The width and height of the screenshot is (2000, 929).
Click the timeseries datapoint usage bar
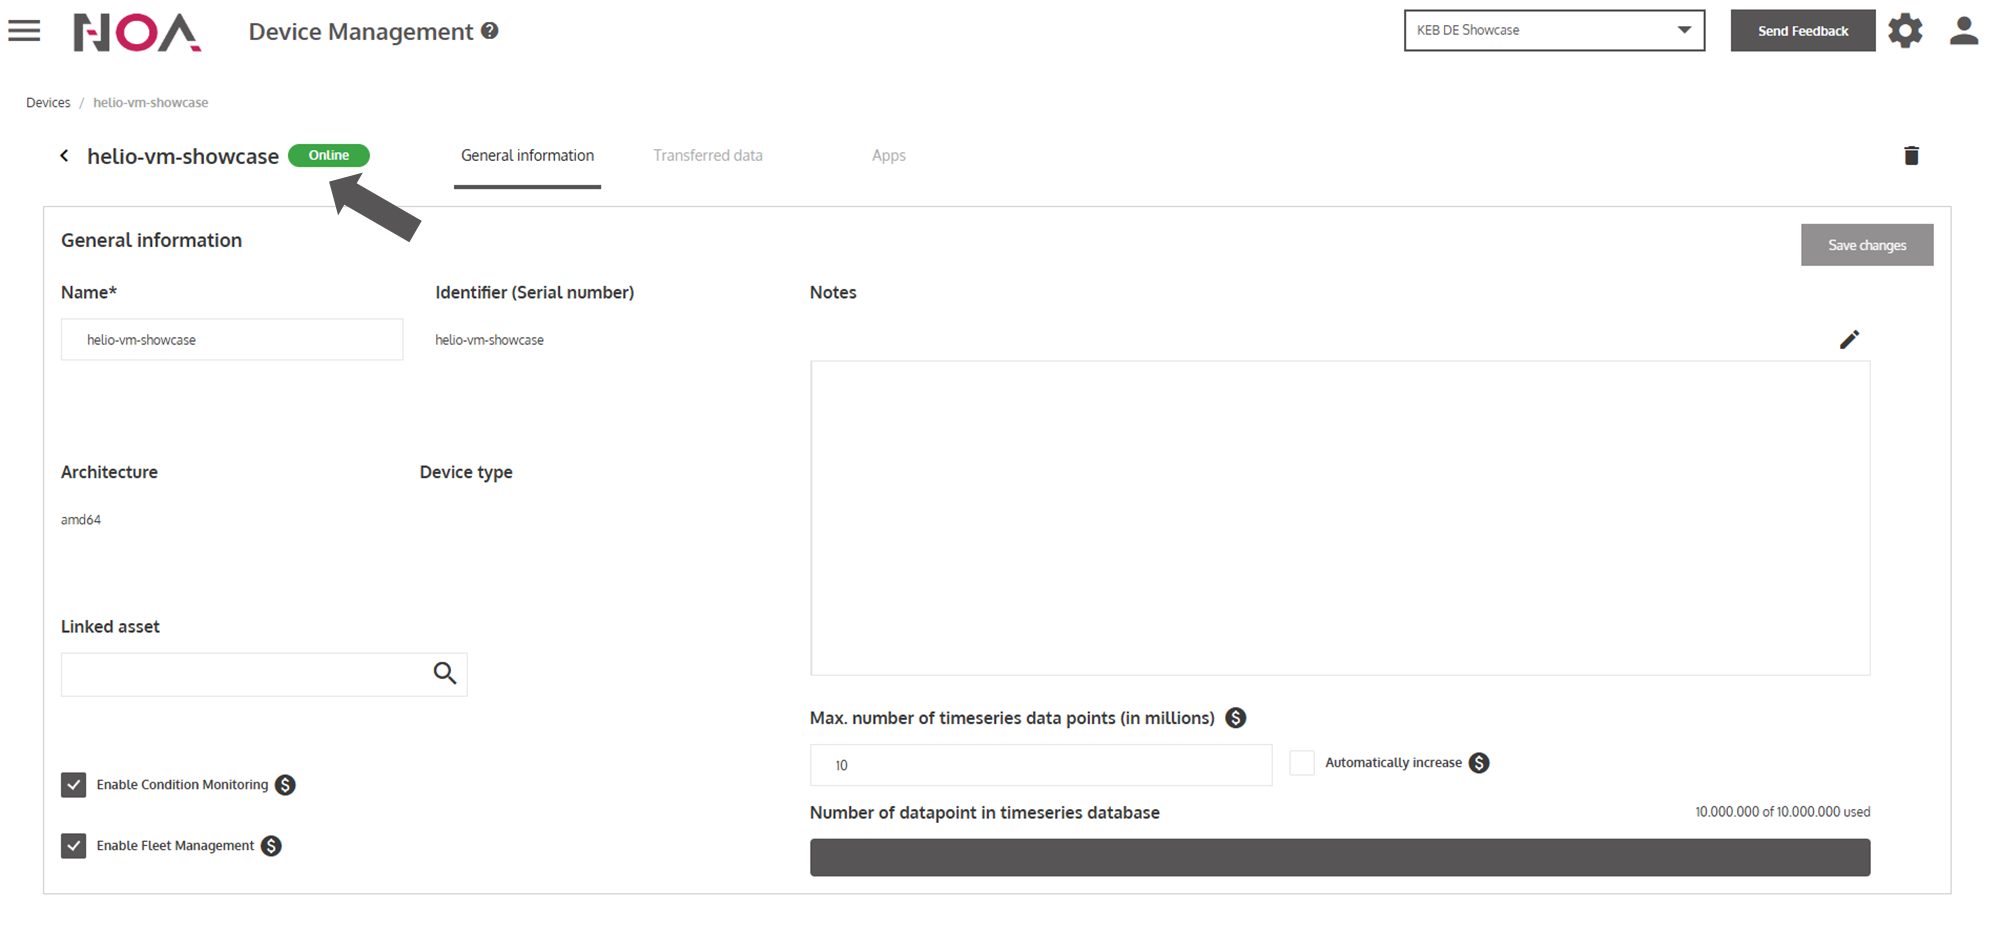click(x=1339, y=857)
